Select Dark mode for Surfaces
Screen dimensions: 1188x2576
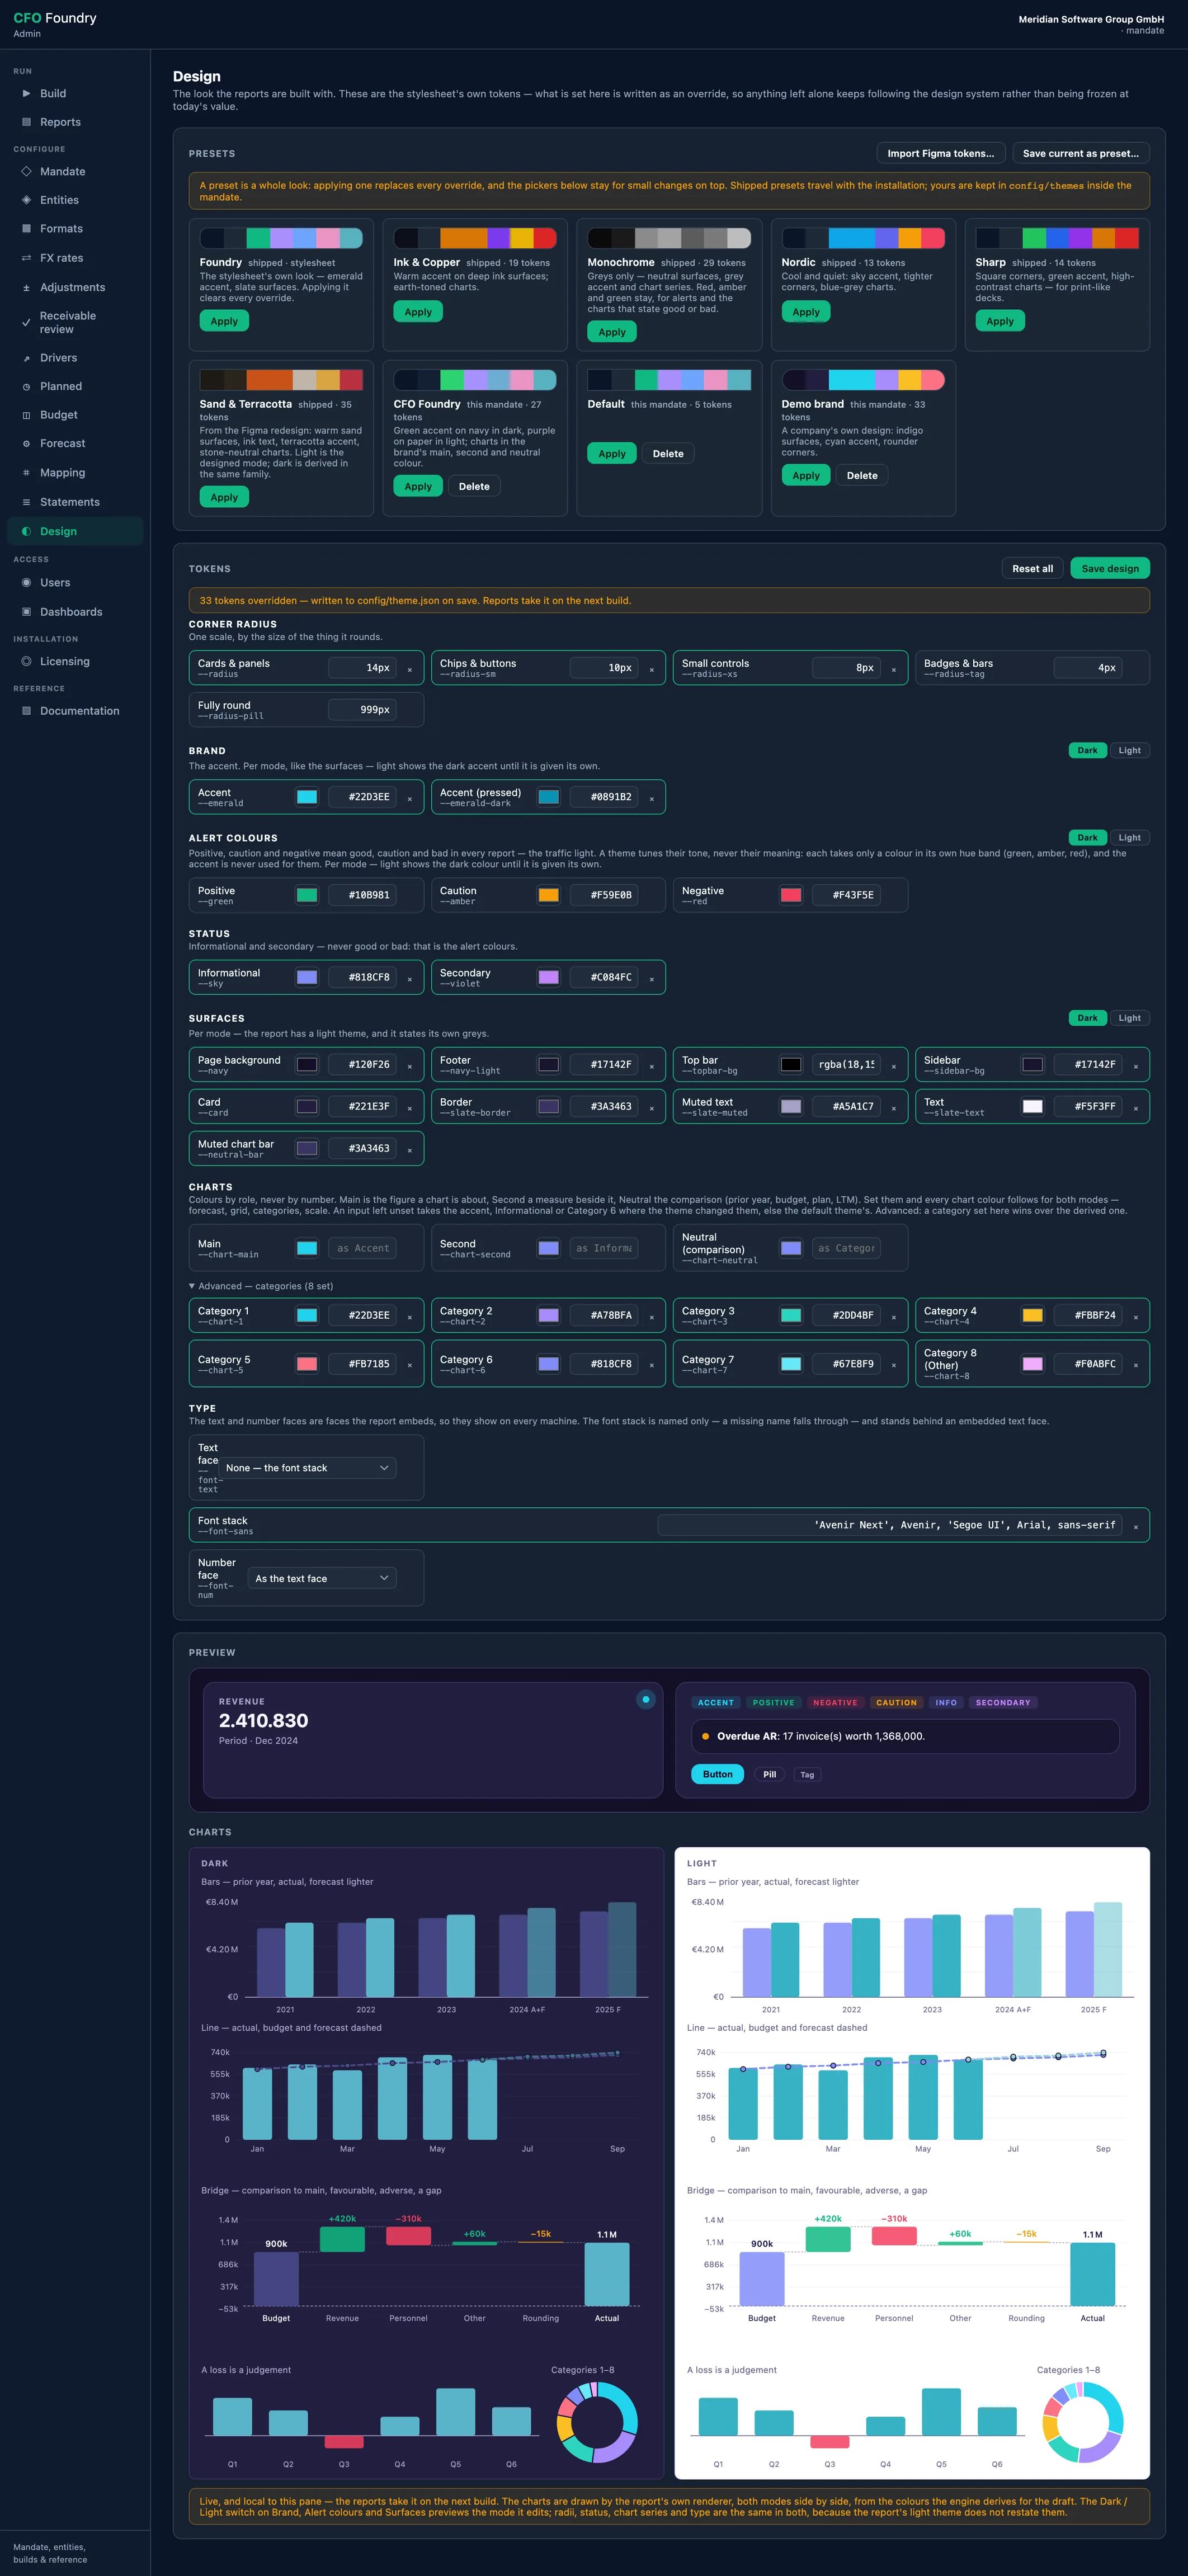coord(1087,1018)
